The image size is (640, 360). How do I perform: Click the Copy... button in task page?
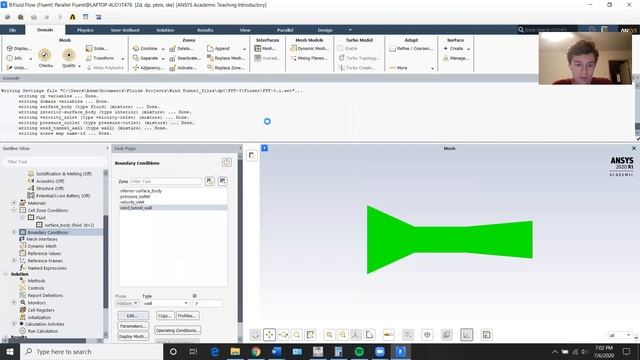165,316
